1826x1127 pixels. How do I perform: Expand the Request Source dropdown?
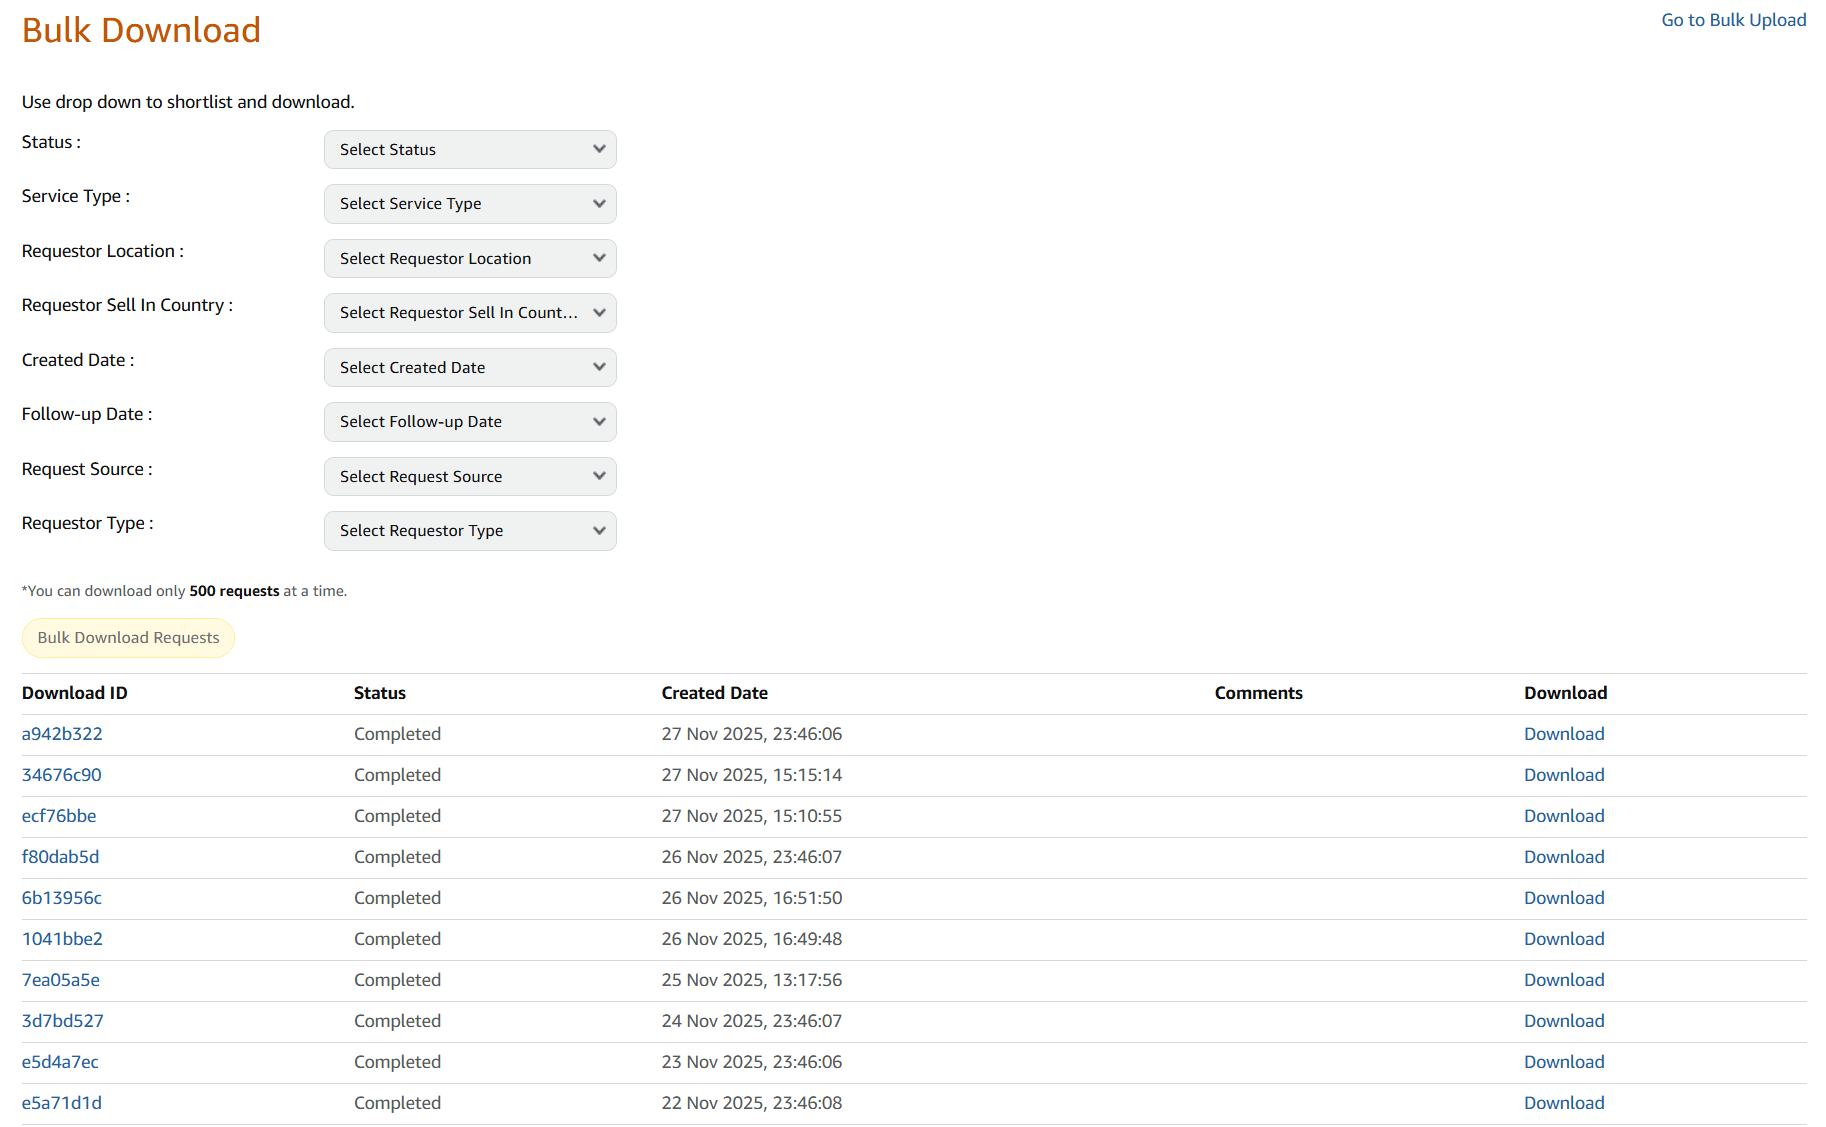pyautogui.click(x=469, y=476)
